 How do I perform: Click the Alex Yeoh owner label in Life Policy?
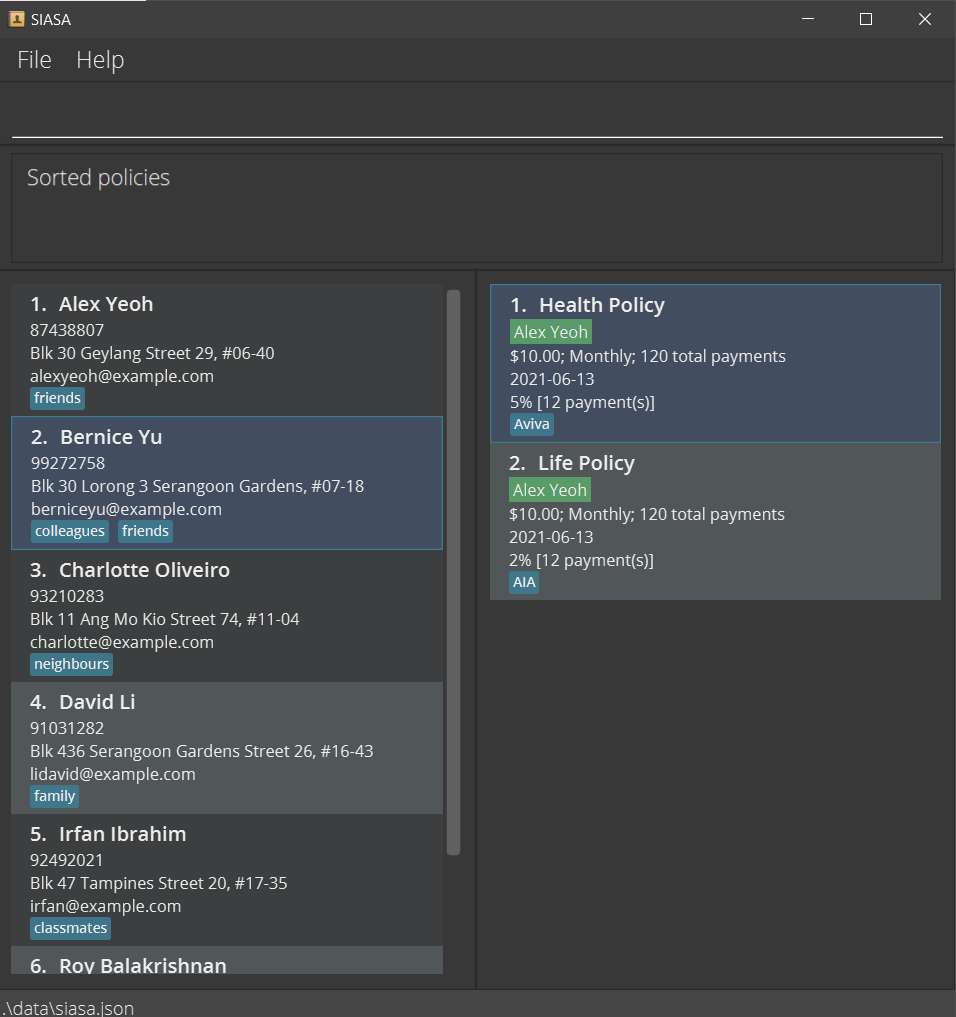click(550, 490)
